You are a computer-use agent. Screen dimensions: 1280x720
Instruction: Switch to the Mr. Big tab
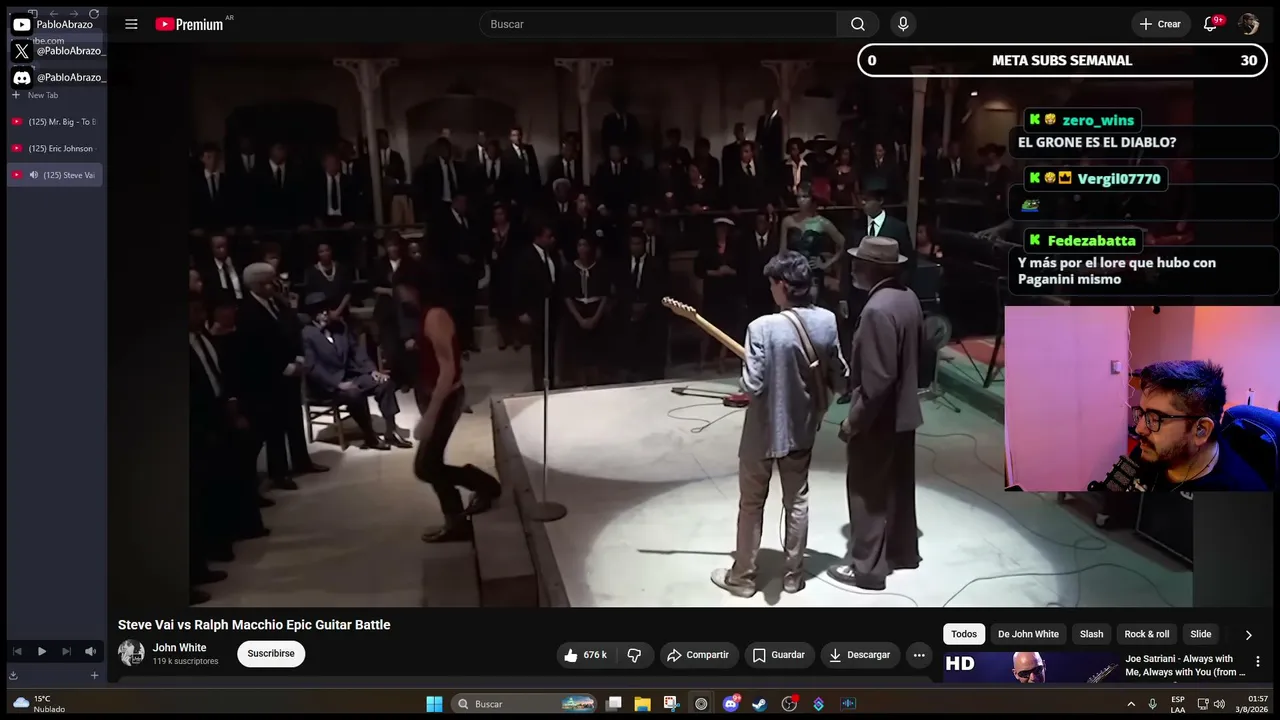tap(55, 122)
